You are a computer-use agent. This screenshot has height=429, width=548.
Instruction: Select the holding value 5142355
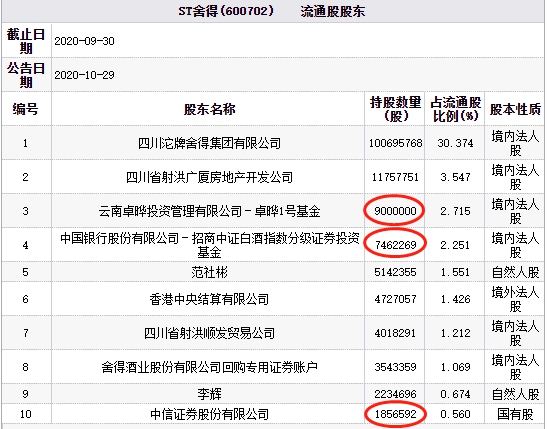click(x=395, y=272)
